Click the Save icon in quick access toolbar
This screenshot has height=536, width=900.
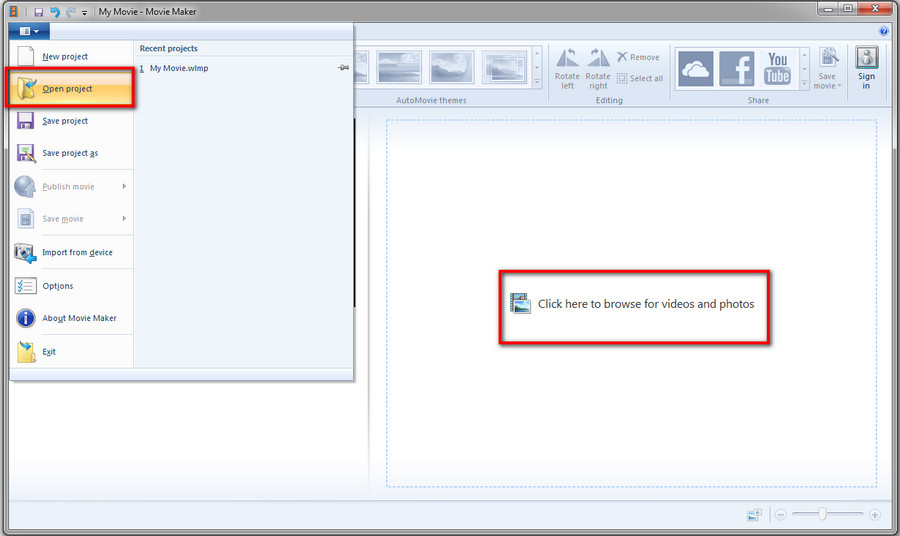click(x=38, y=12)
